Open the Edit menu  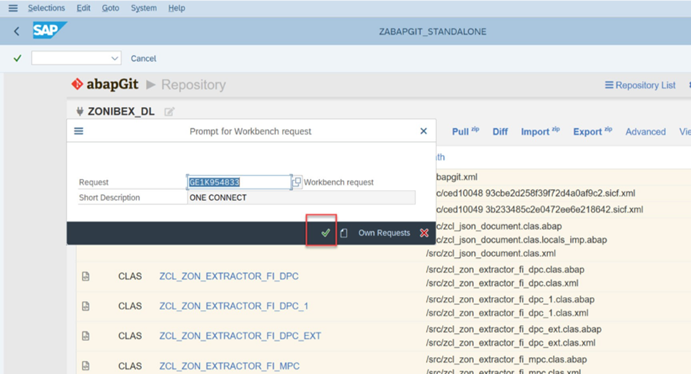(x=83, y=8)
